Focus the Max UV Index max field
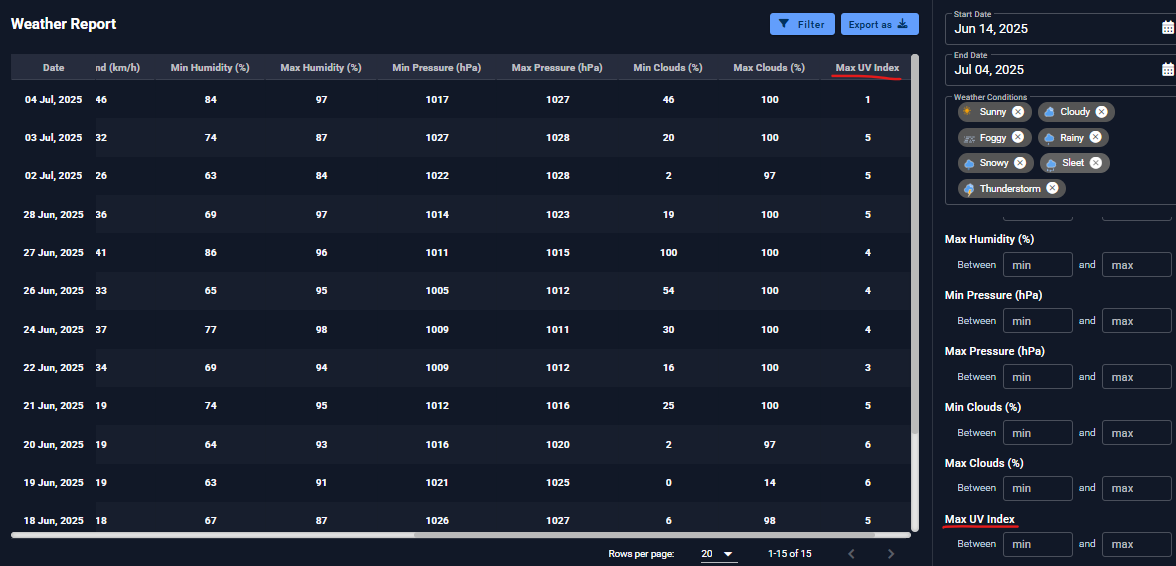The width and height of the screenshot is (1176, 566). pyautogui.click(x=1136, y=544)
